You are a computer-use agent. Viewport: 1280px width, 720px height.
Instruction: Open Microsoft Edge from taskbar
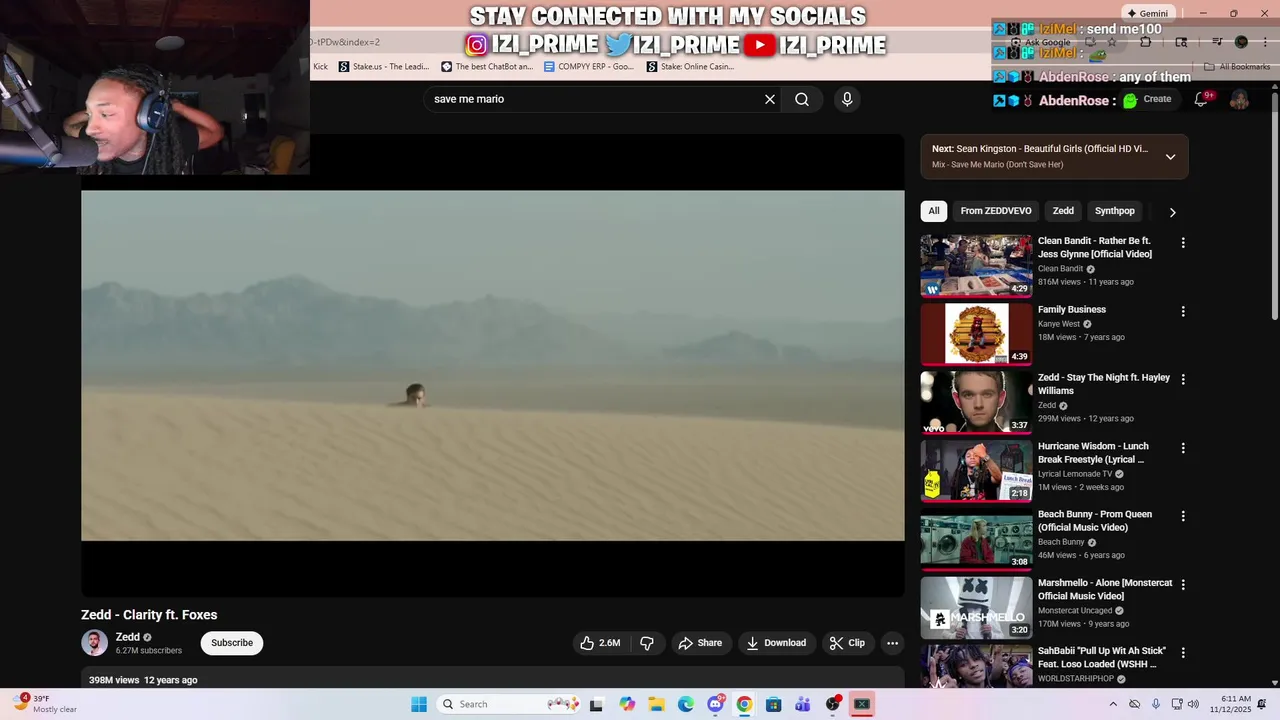pos(686,704)
